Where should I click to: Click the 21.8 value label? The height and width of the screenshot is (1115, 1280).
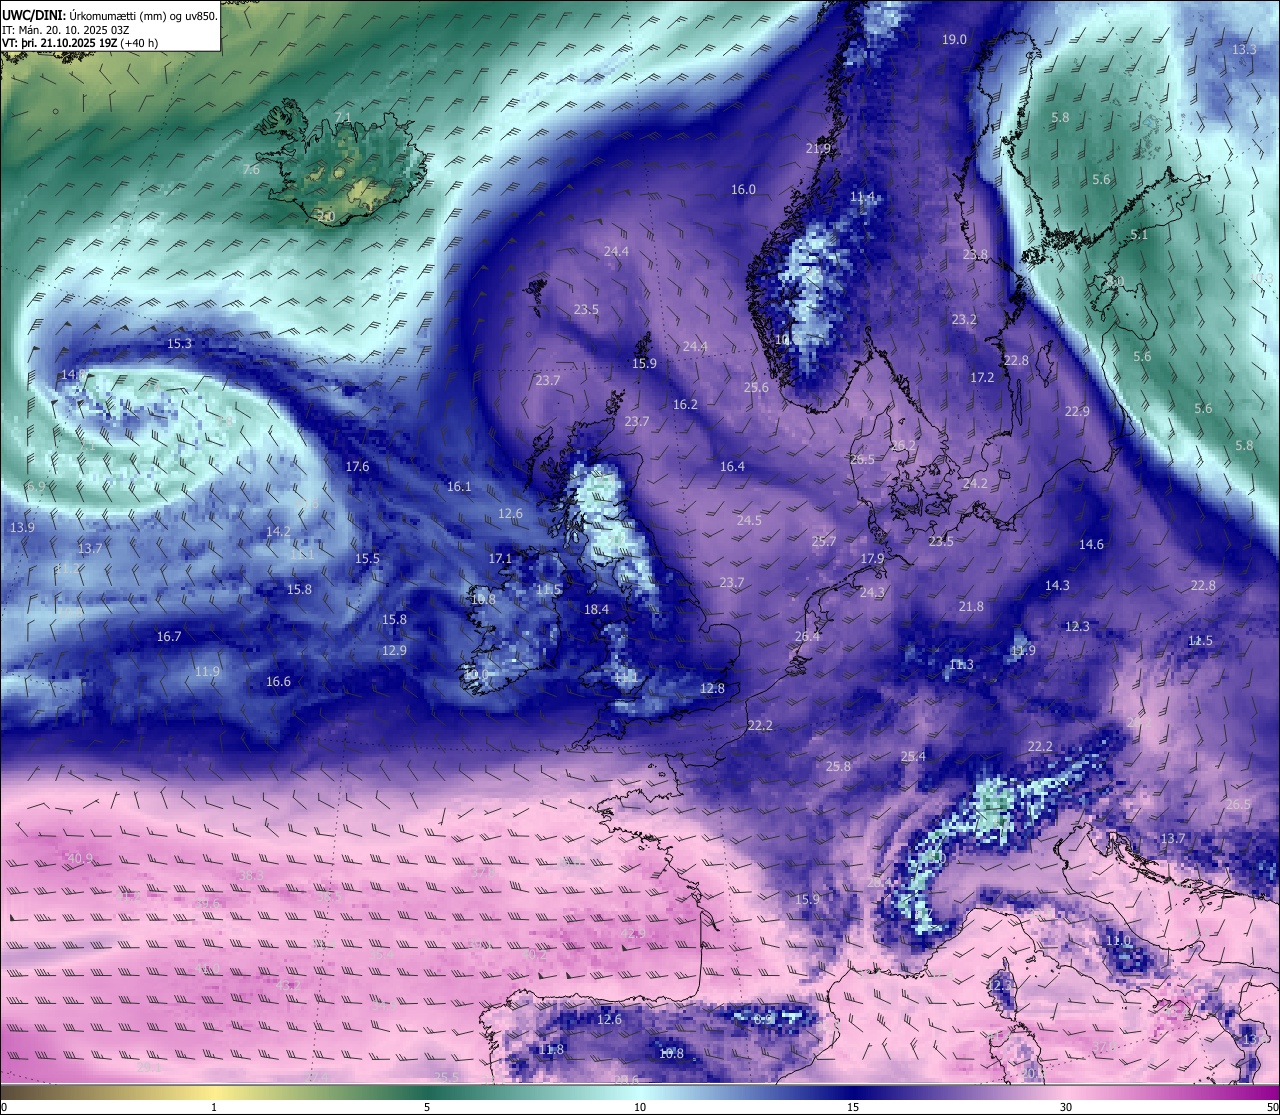click(x=971, y=607)
